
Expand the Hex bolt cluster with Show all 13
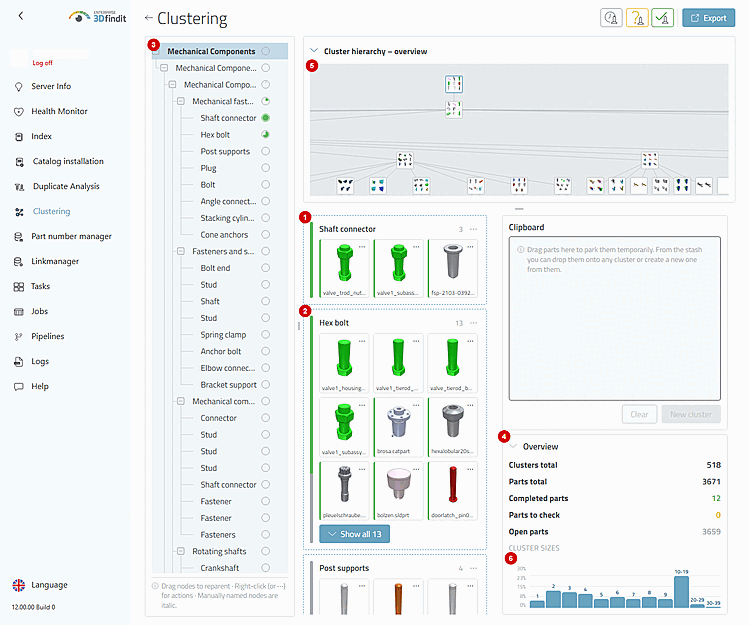pos(354,534)
